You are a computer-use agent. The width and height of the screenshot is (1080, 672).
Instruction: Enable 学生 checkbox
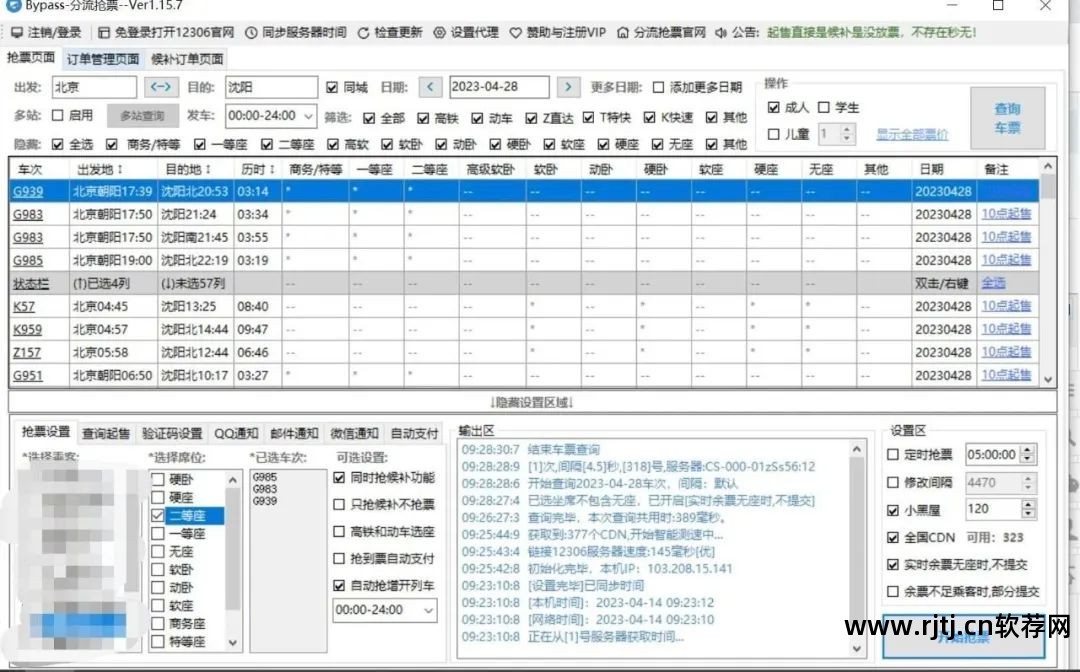(824, 107)
